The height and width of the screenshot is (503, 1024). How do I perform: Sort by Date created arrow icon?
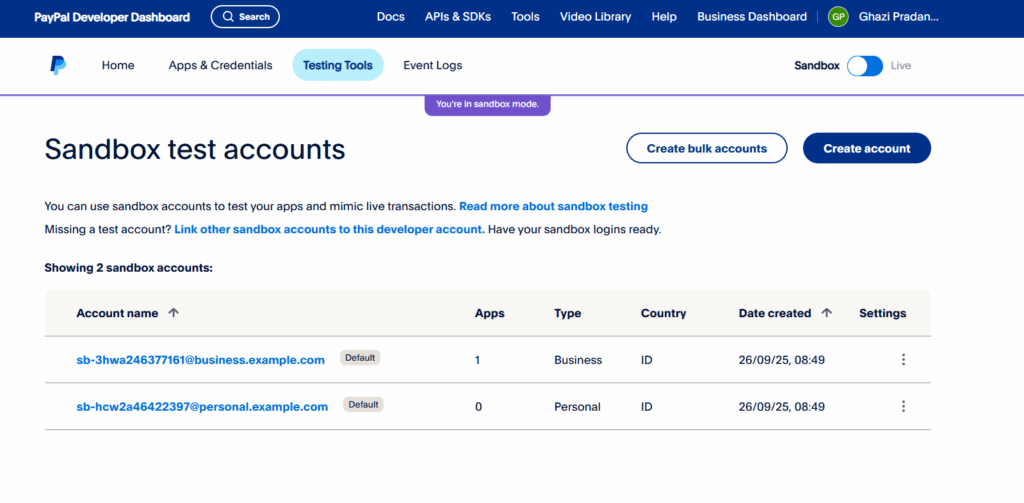point(826,313)
